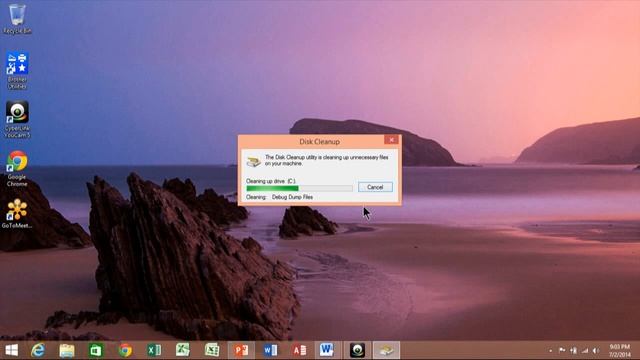
Task: Open Action Center flag in tray
Action: coord(562,350)
